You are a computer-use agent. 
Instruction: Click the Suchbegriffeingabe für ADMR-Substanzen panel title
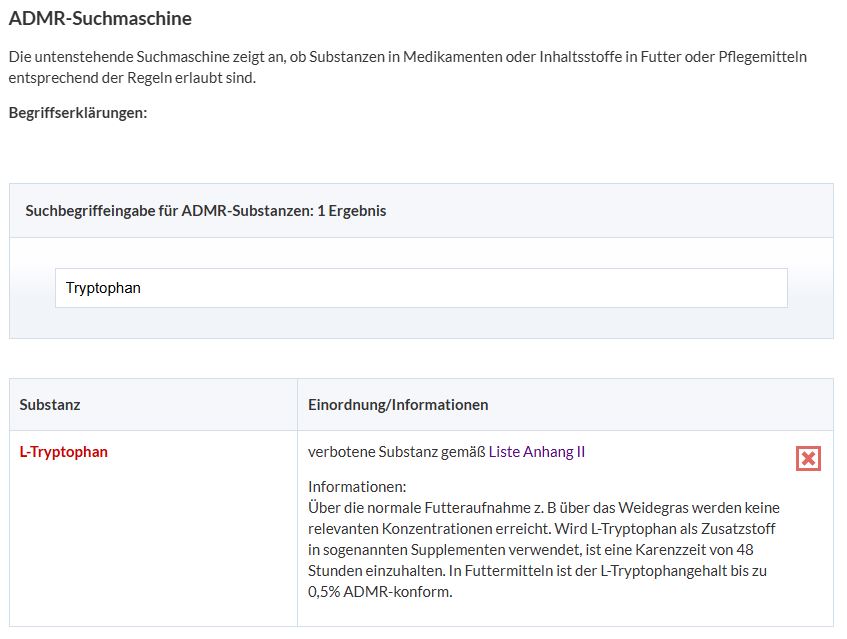point(168,211)
